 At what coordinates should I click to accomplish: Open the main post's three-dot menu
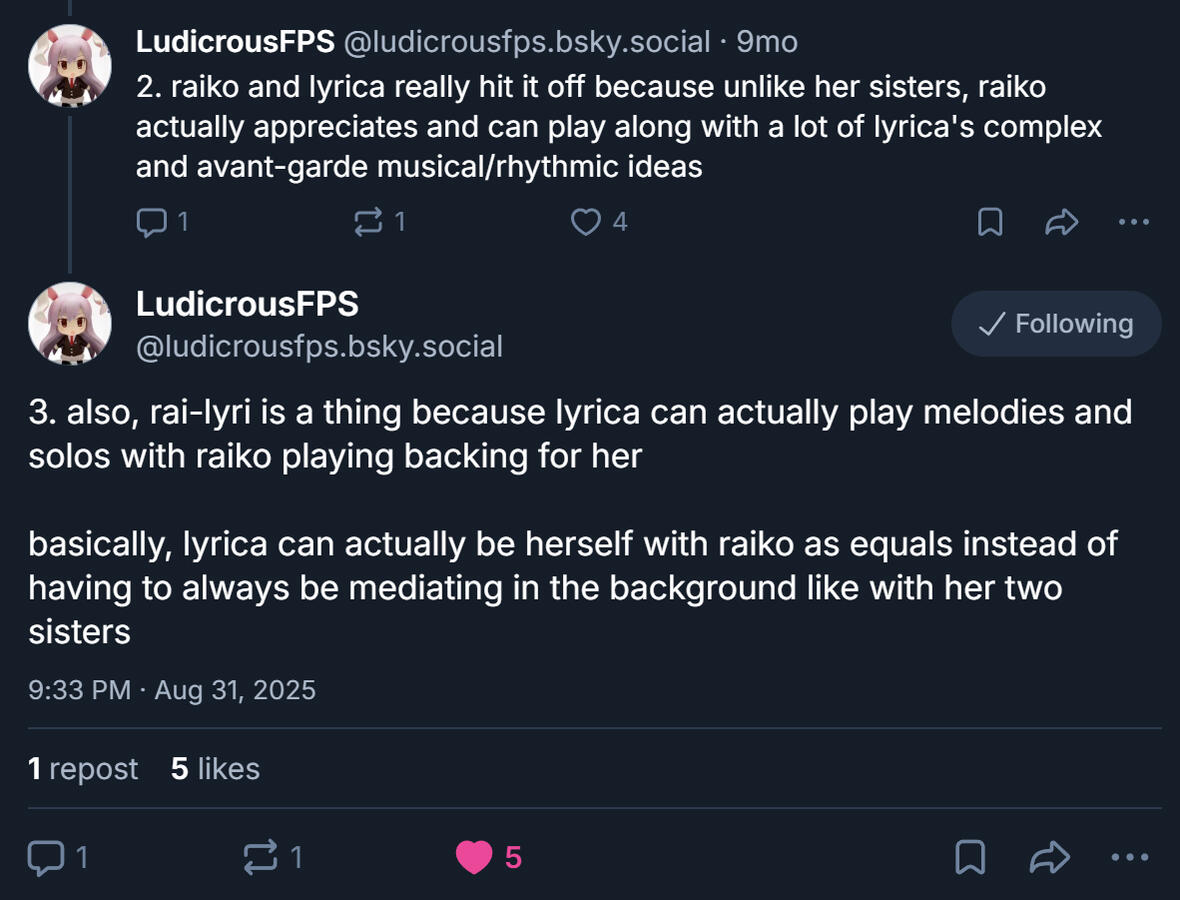1130,857
